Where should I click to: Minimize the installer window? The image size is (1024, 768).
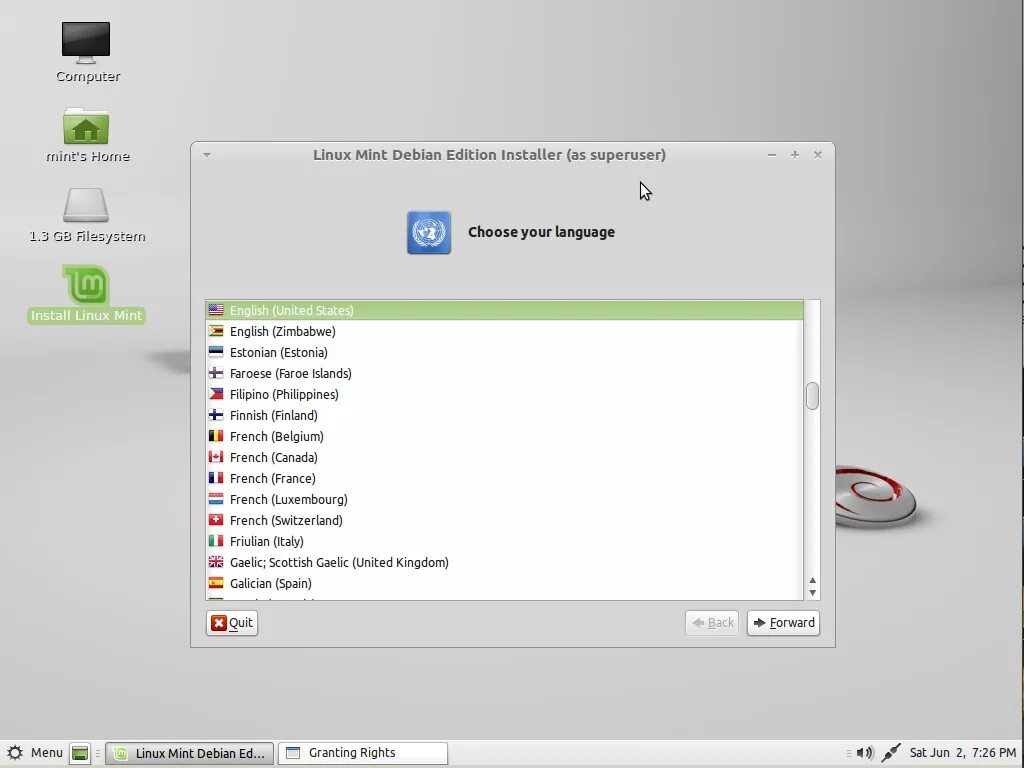(772, 155)
